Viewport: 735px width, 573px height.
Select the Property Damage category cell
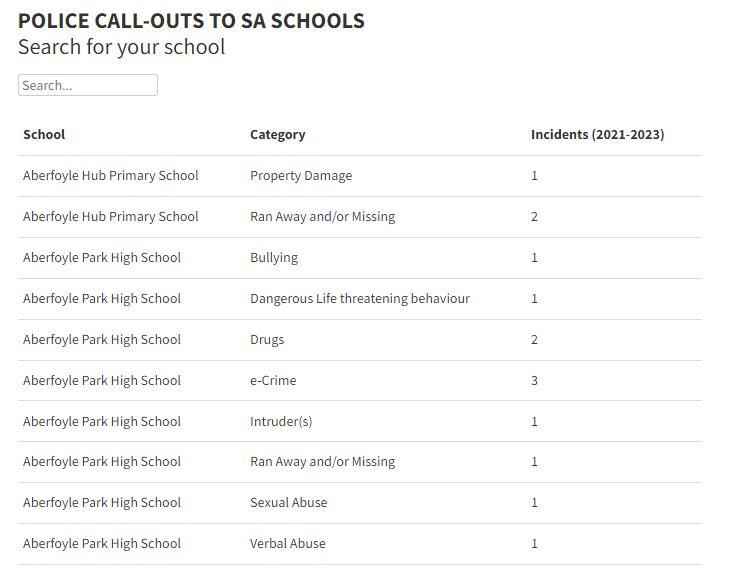coord(301,175)
